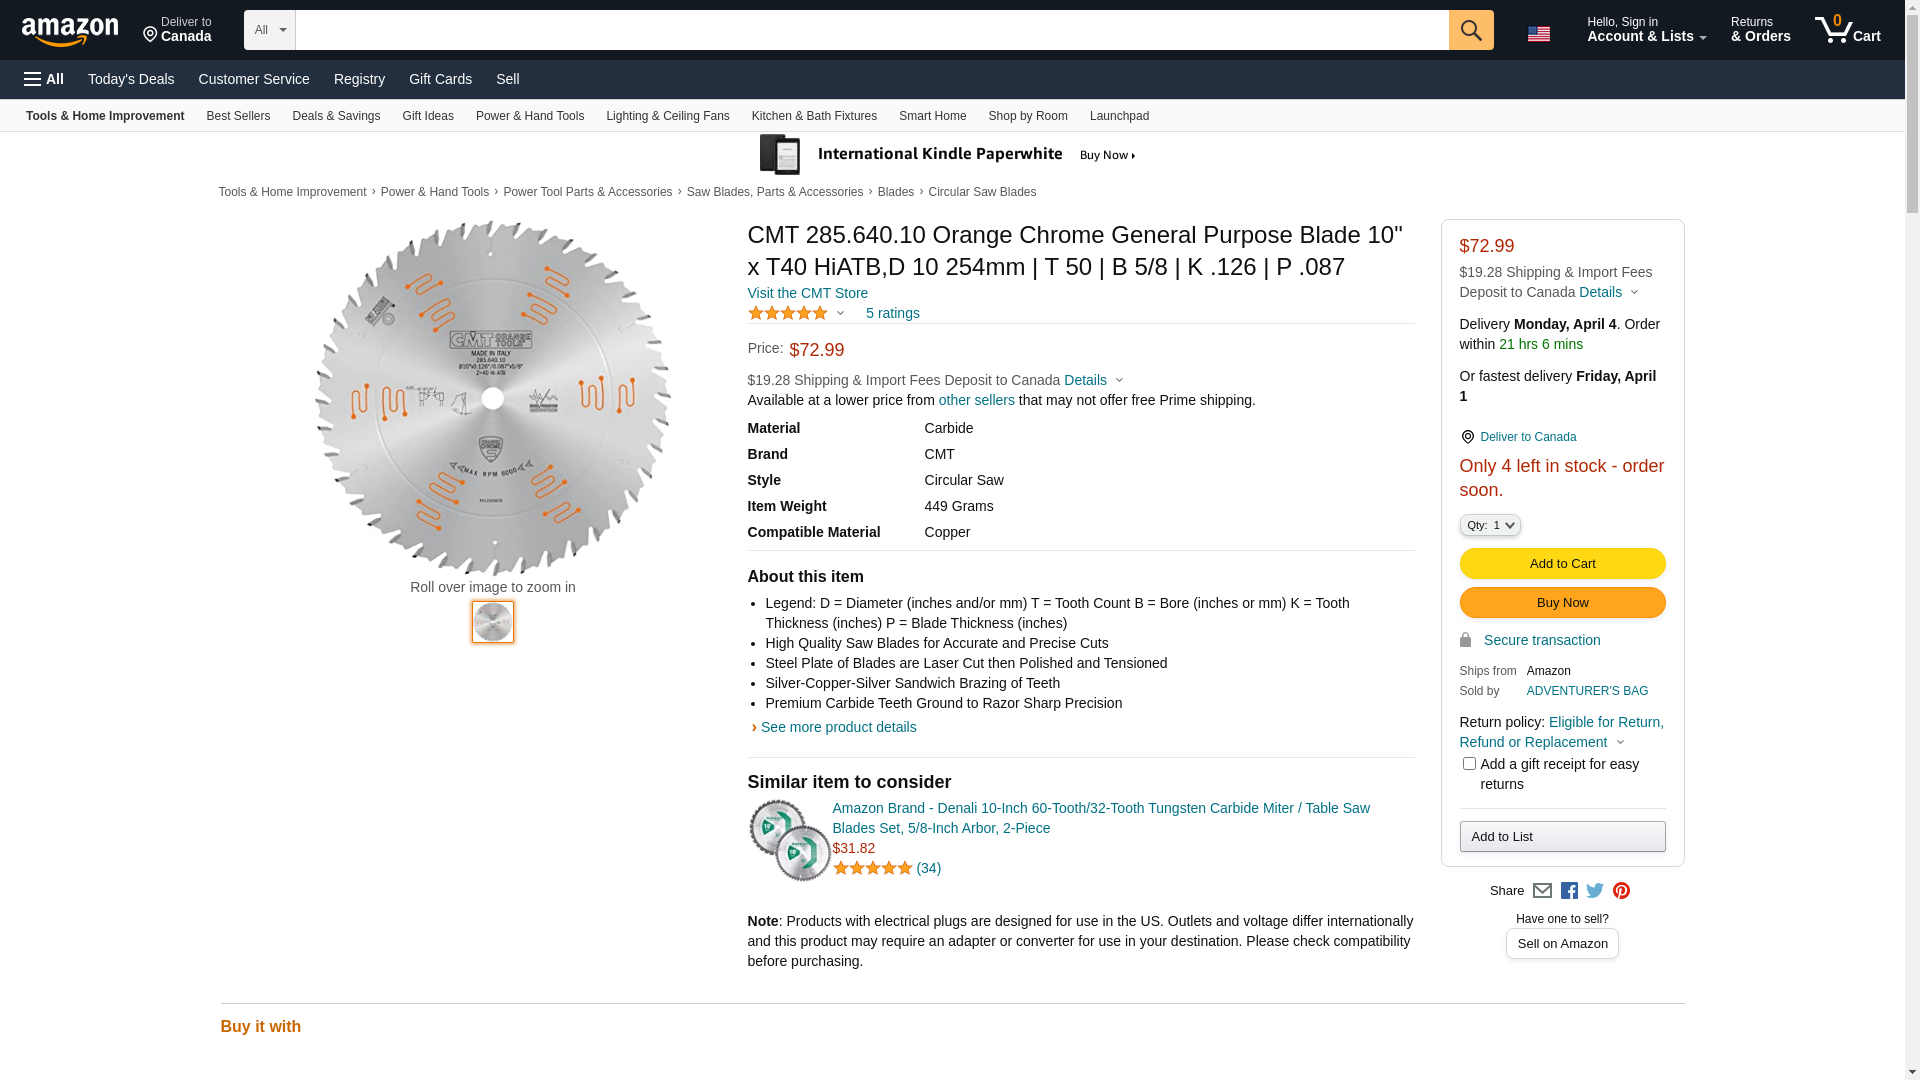The width and height of the screenshot is (1920, 1080).
Task: Open the search category All dropdown
Action: (x=269, y=30)
